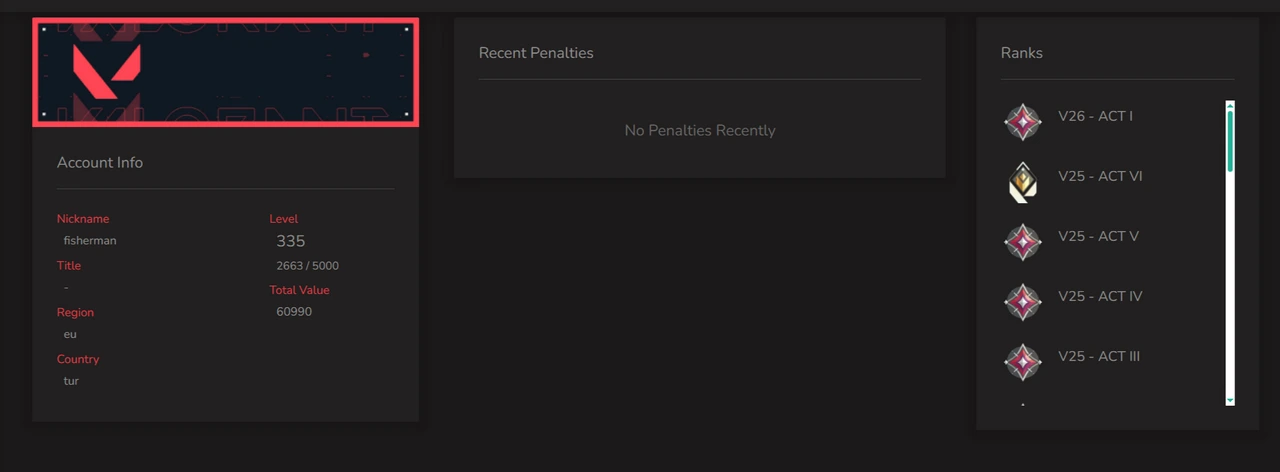Click the Recent Penalties heading
Image resolution: width=1280 pixels, height=472 pixels.
pos(536,53)
